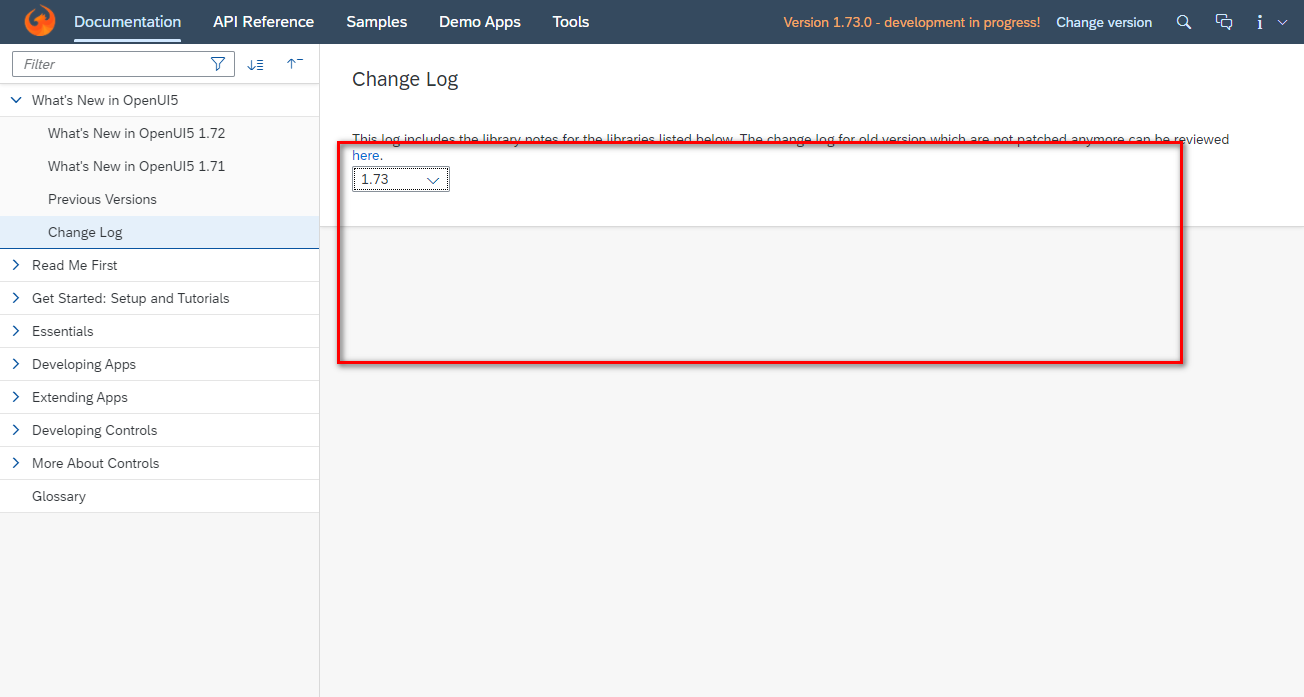Viewport: 1304px width, 697px height.
Task: Click Developing Apps label
Action: pos(84,364)
